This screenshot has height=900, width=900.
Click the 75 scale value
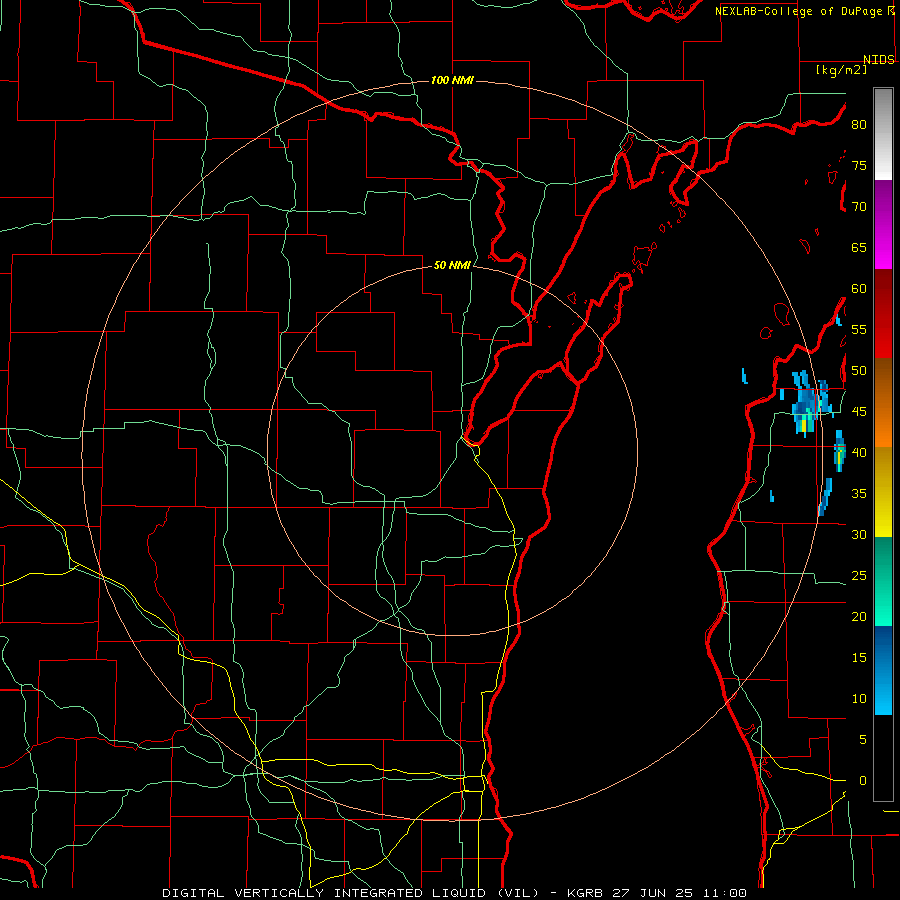[x=859, y=165]
